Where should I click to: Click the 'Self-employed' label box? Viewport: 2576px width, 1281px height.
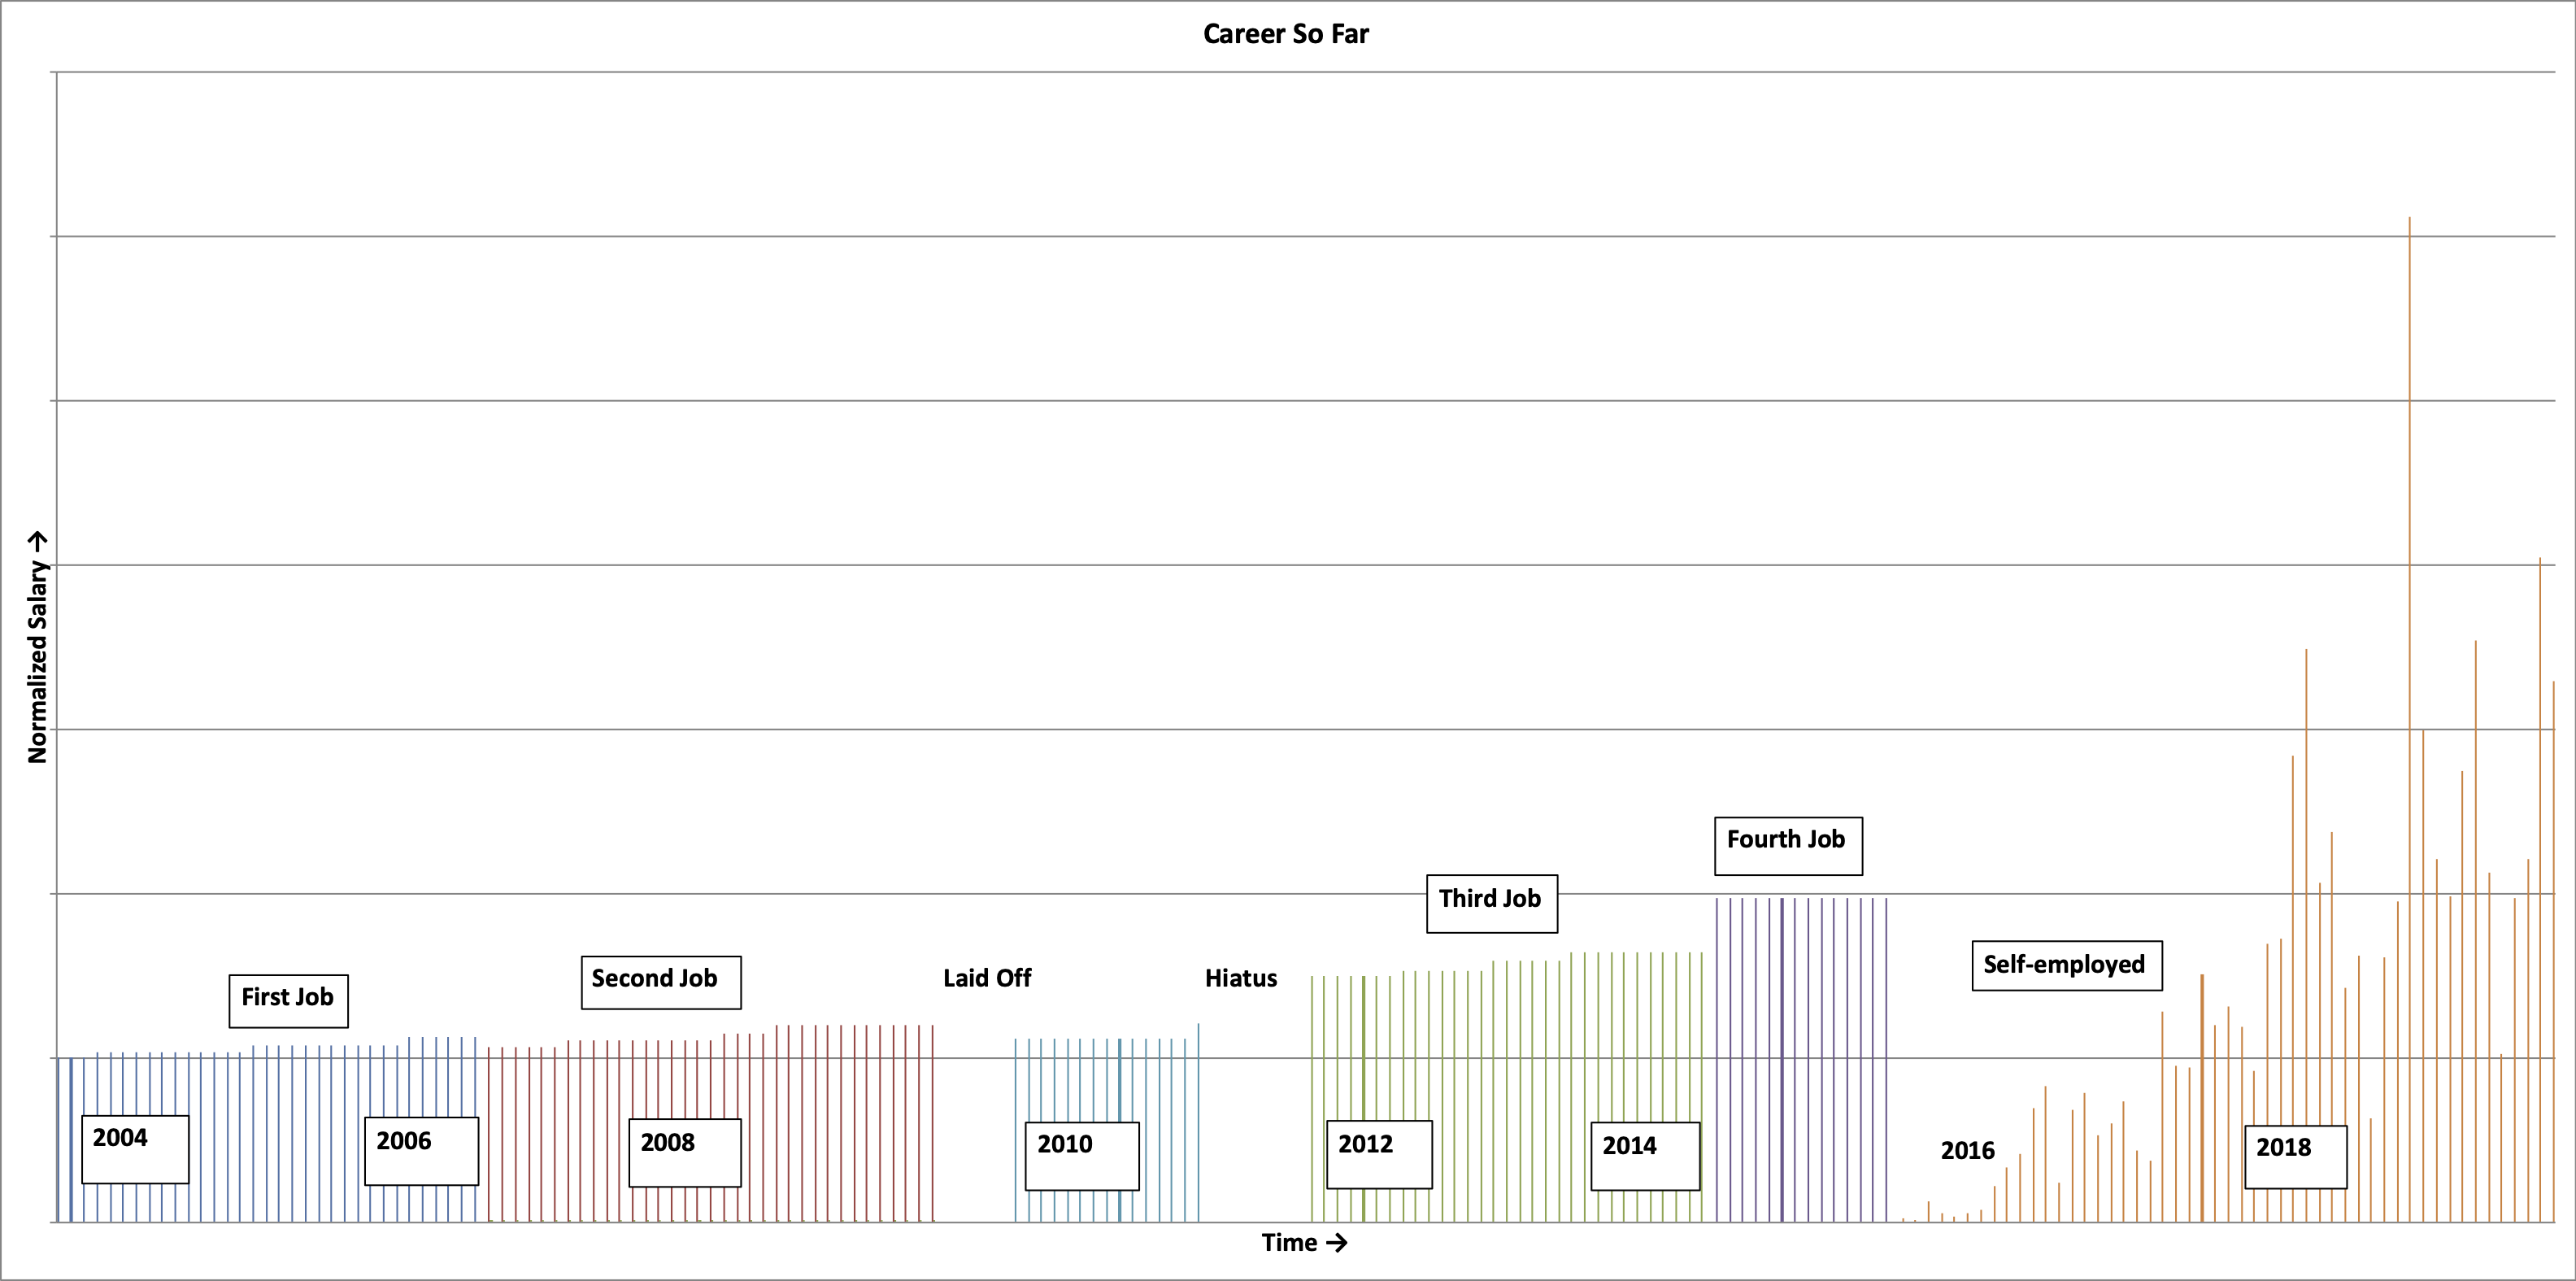pos(2067,965)
